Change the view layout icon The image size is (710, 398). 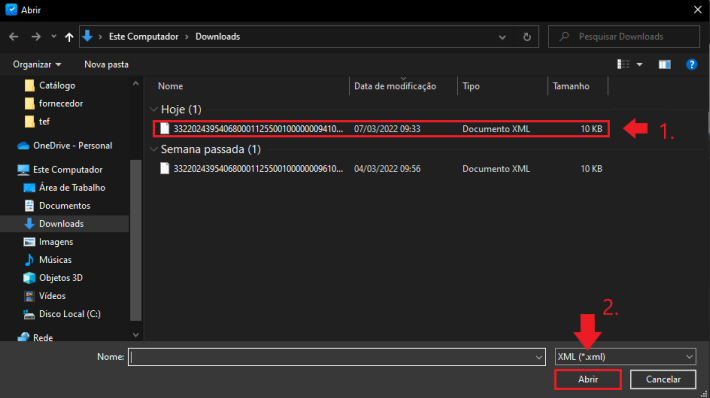pyautogui.click(x=624, y=64)
